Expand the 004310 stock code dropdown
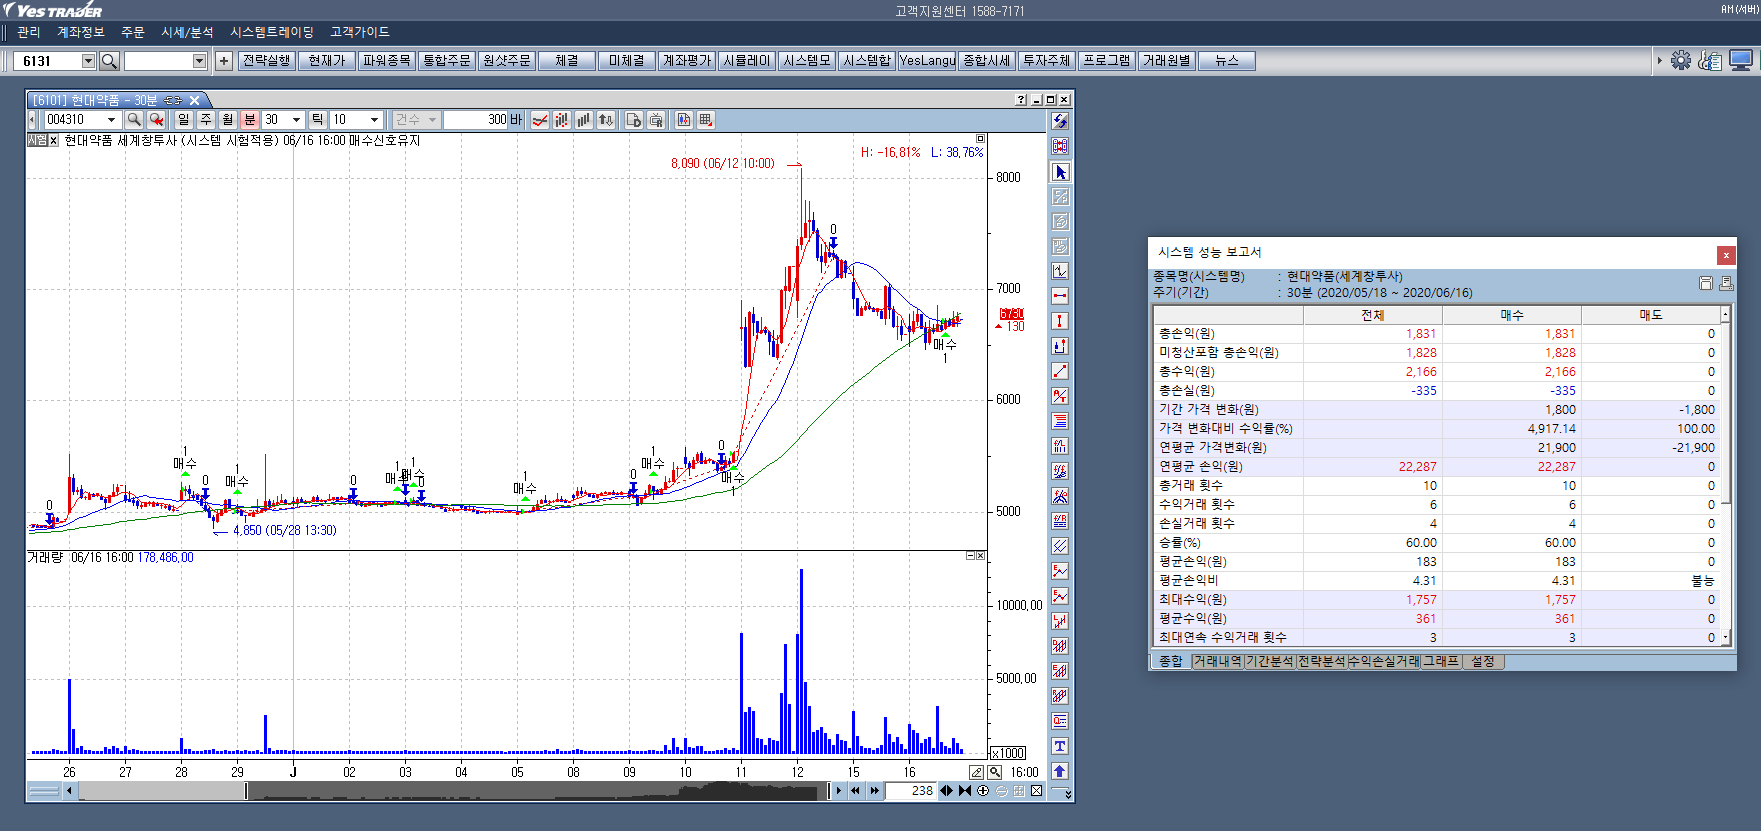The height and width of the screenshot is (831, 1761). point(111,120)
